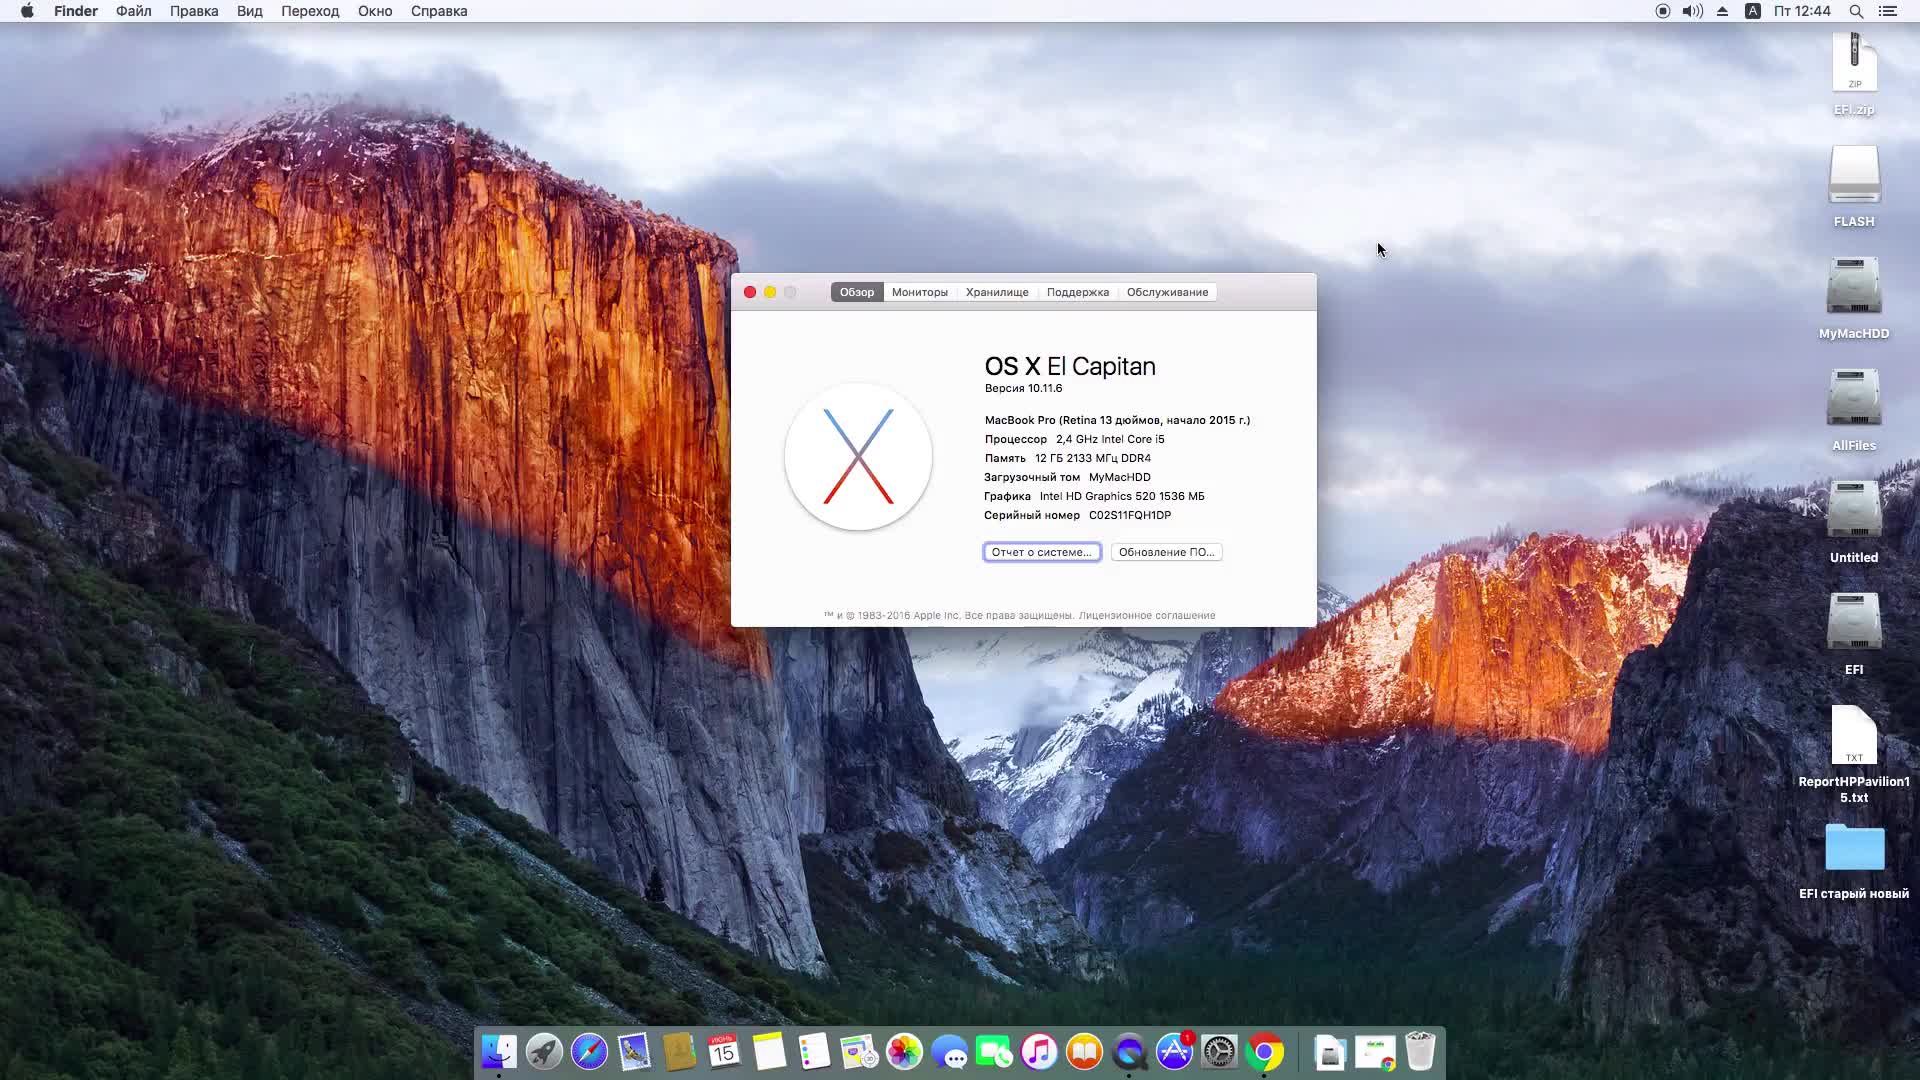Minimize the About This Mac window
Image resolution: width=1920 pixels, height=1080 pixels.
[770, 292]
